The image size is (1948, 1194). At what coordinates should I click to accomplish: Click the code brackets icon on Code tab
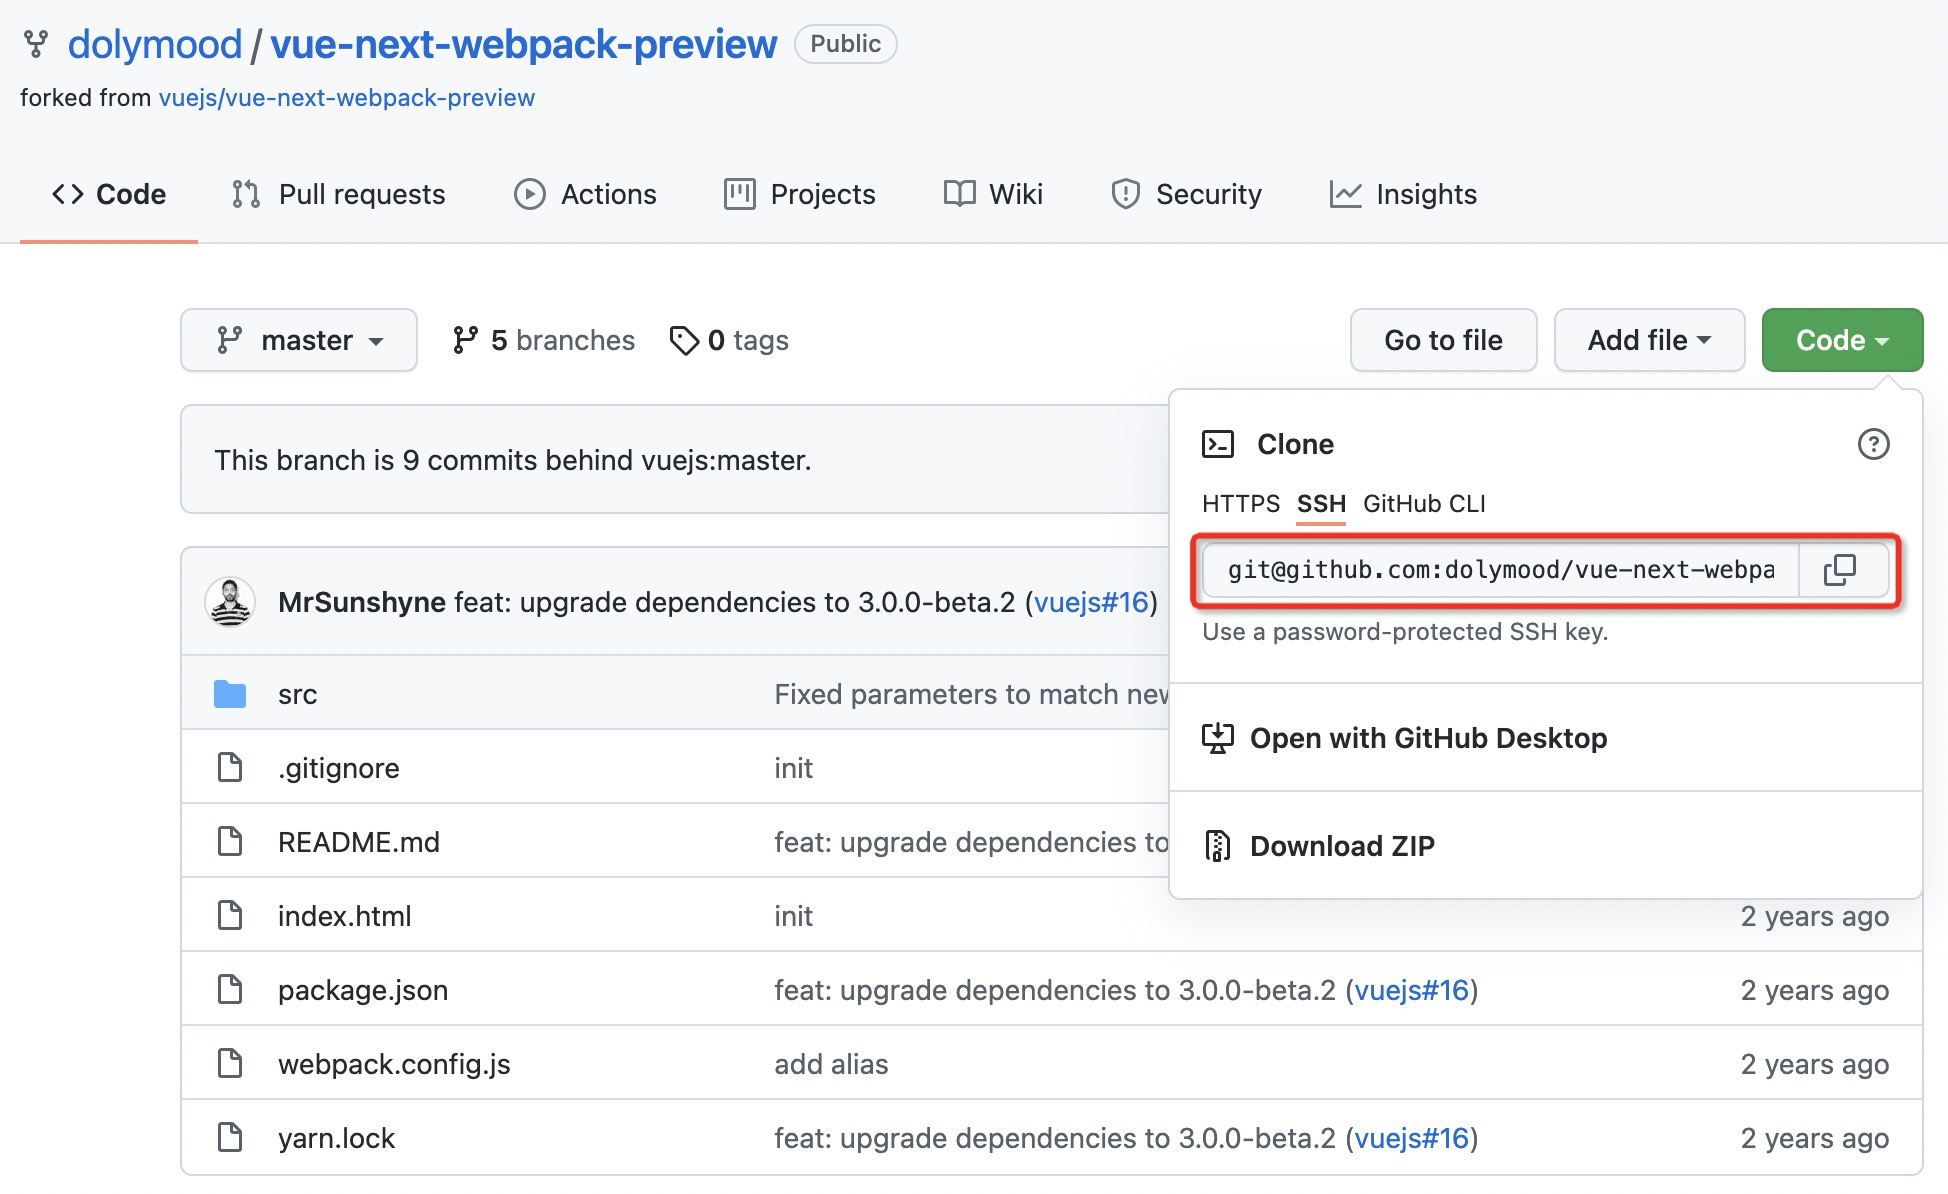pyautogui.click(x=67, y=194)
